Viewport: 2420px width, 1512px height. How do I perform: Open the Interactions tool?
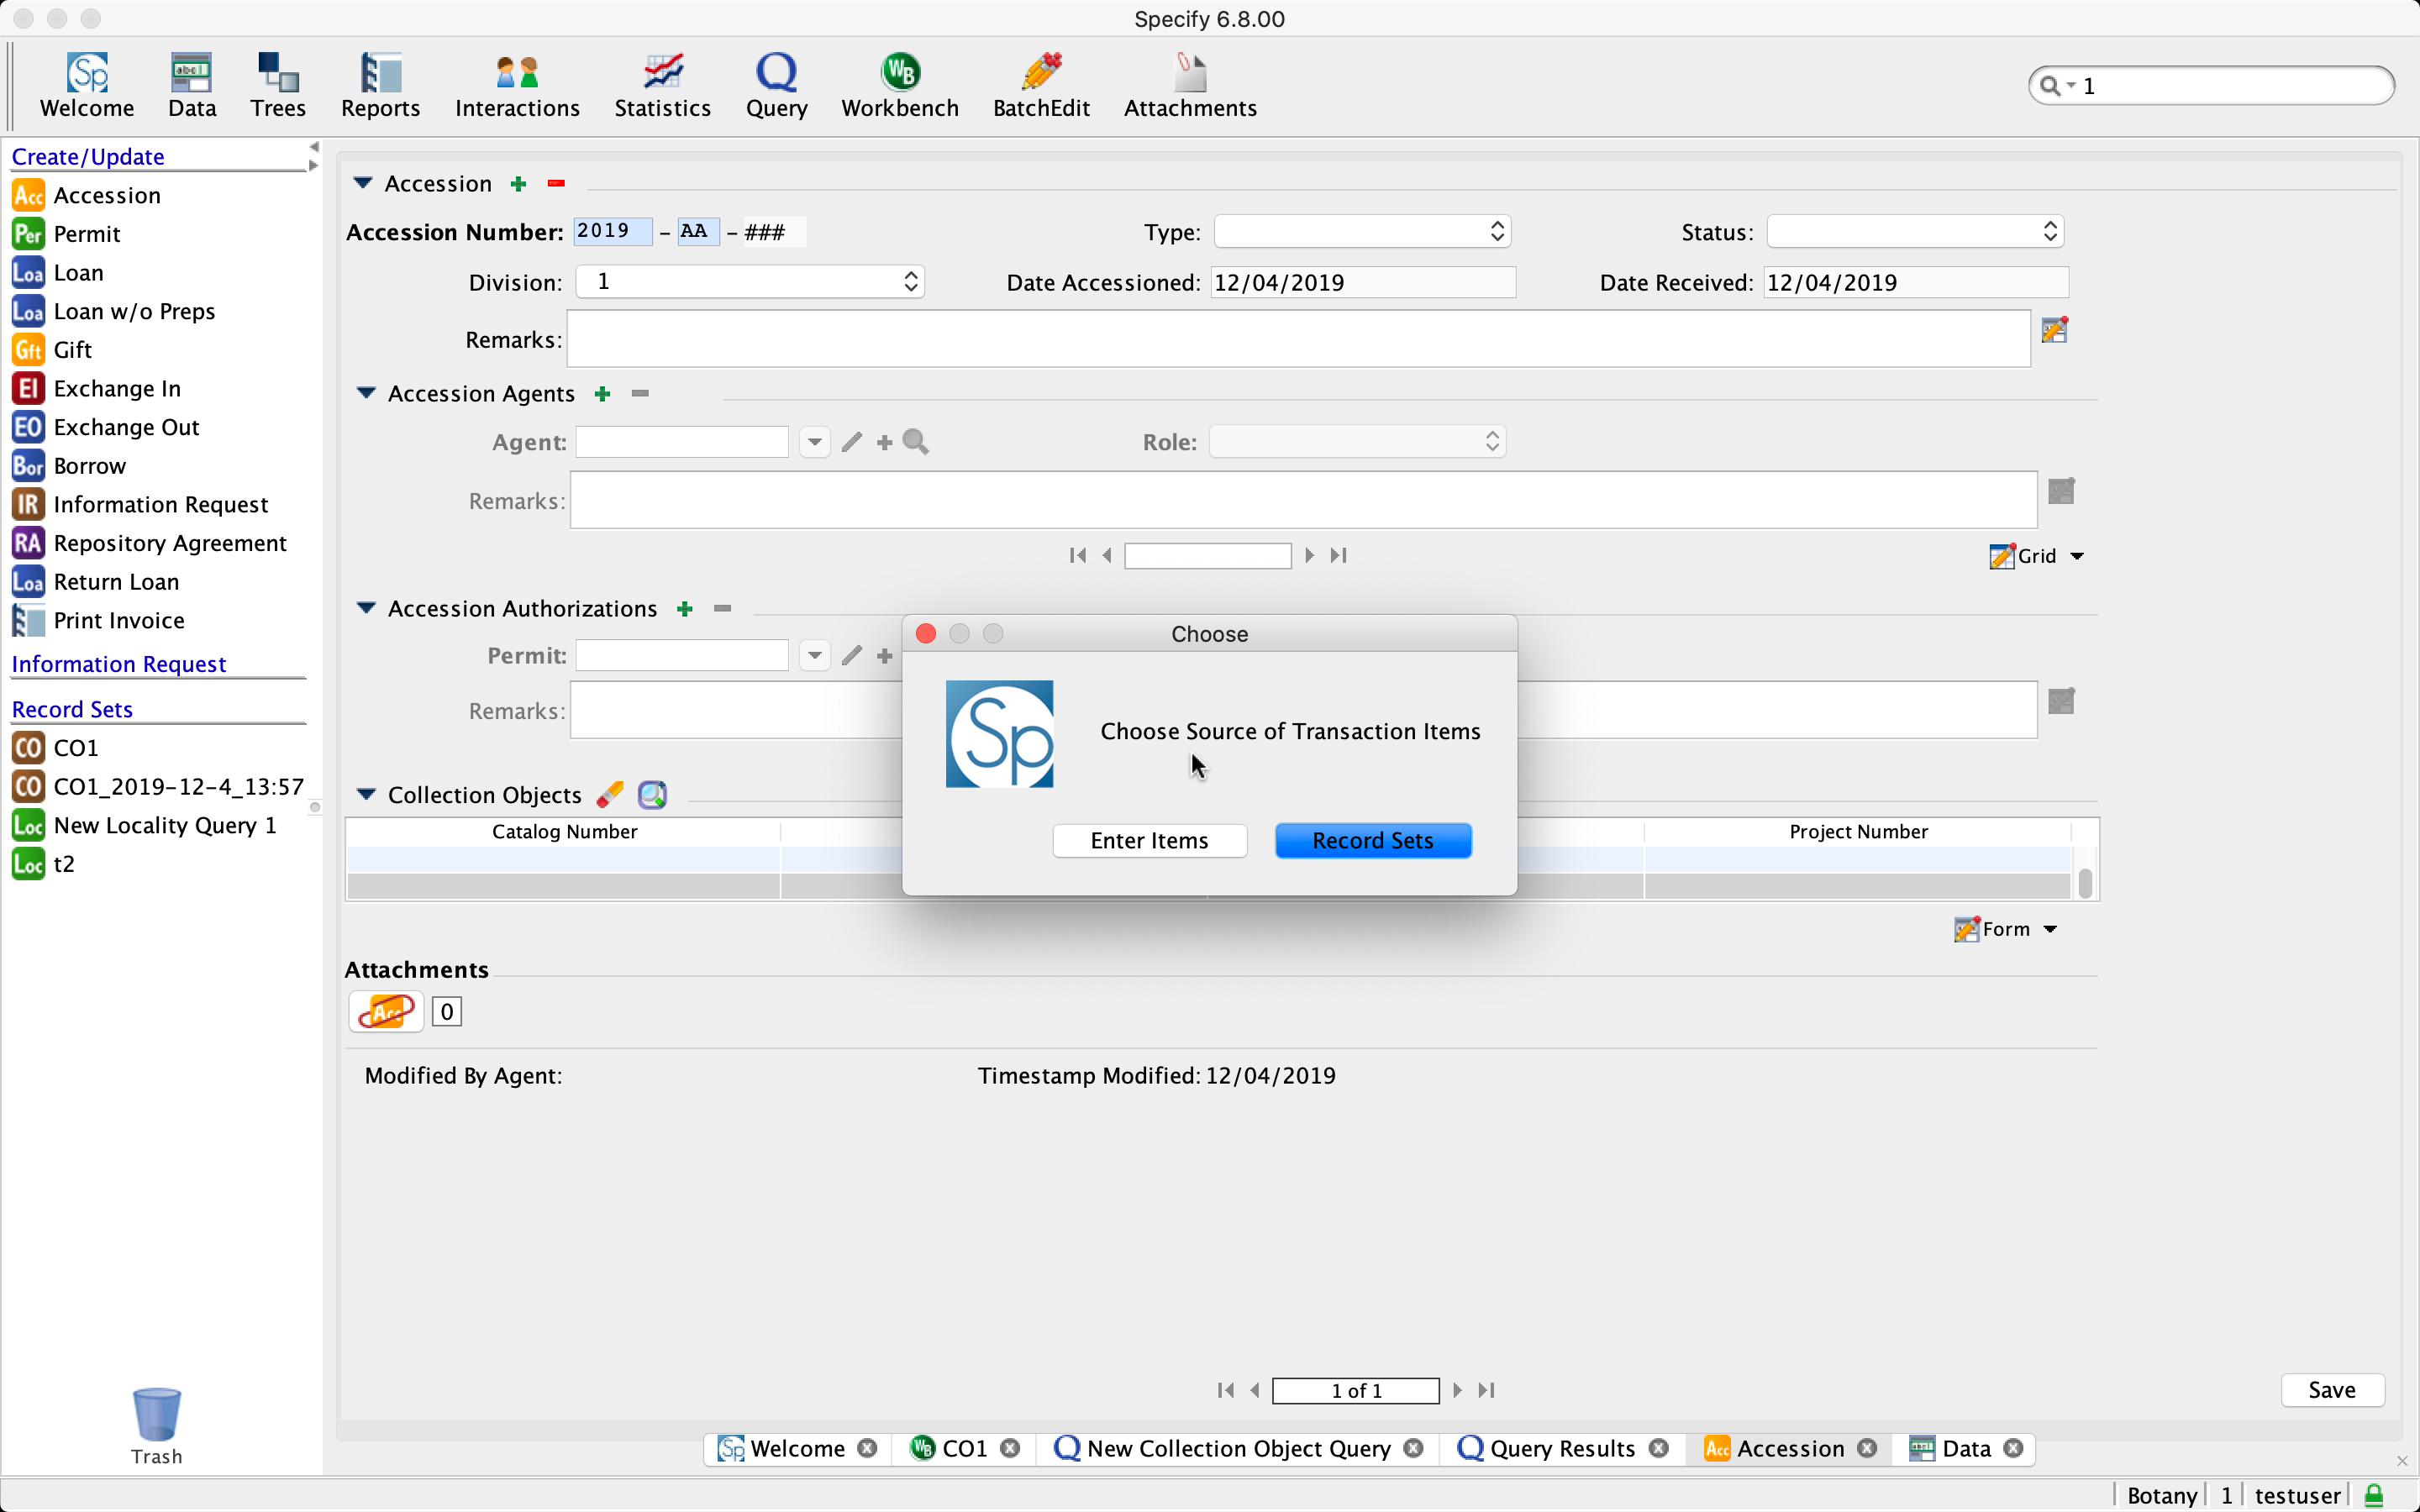point(517,85)
